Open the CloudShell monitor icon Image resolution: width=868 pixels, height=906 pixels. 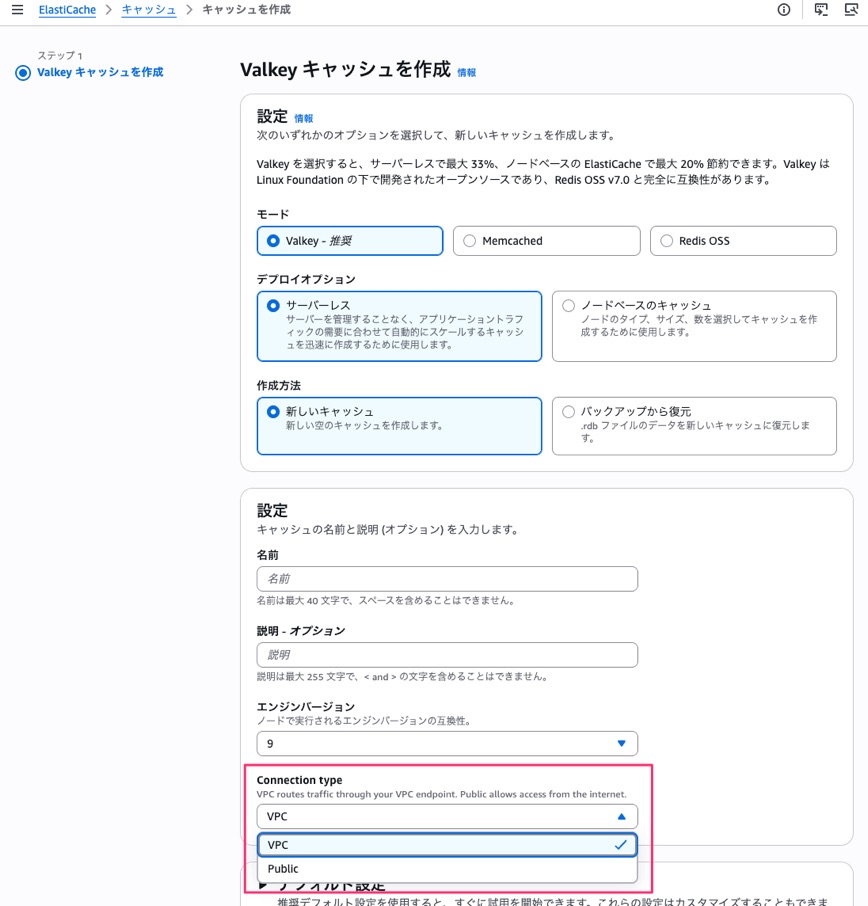tap(821, 10)
